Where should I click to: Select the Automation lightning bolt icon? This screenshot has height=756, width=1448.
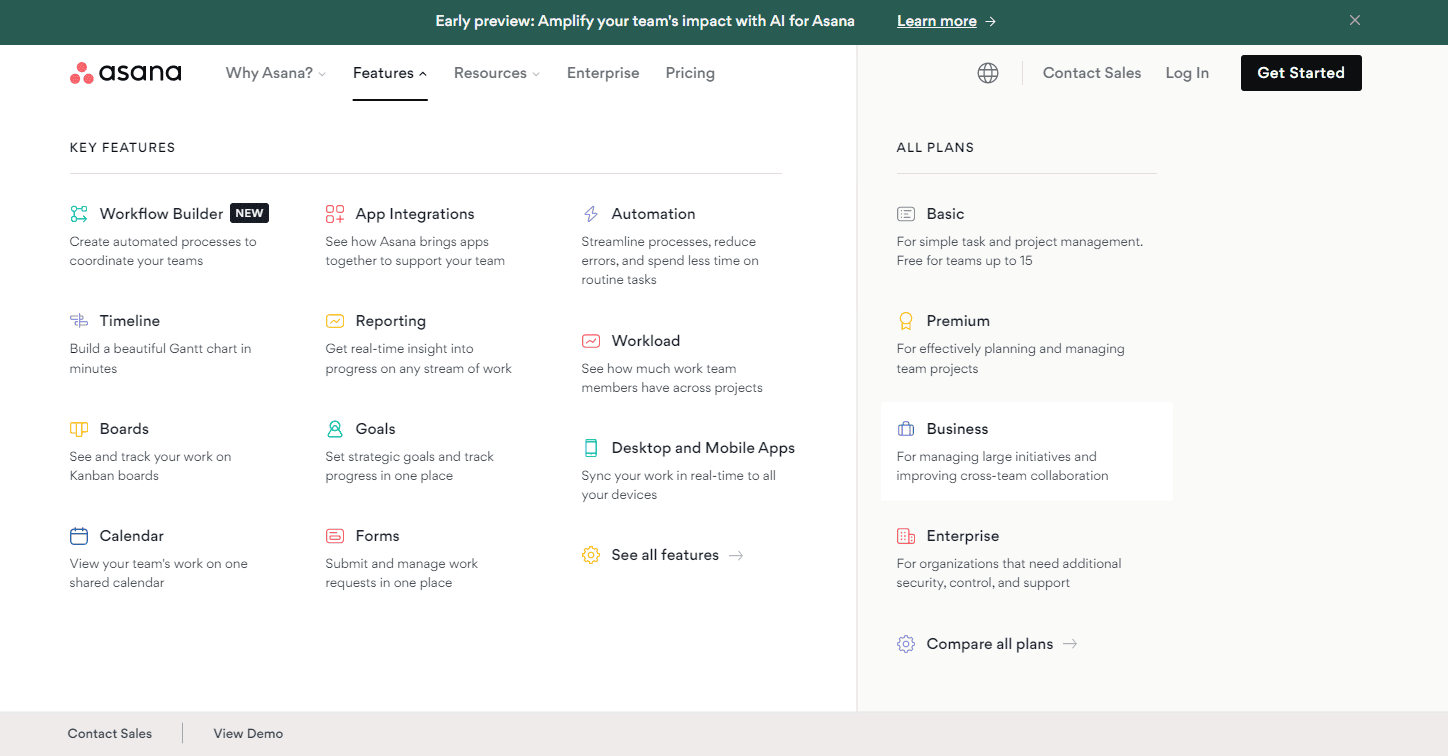pos(591,214)
